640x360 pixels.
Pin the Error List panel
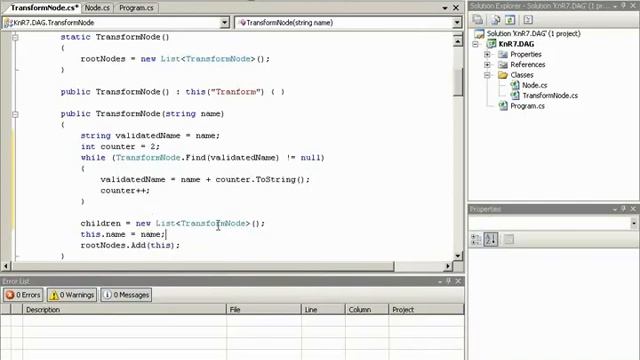coord(448,281)
